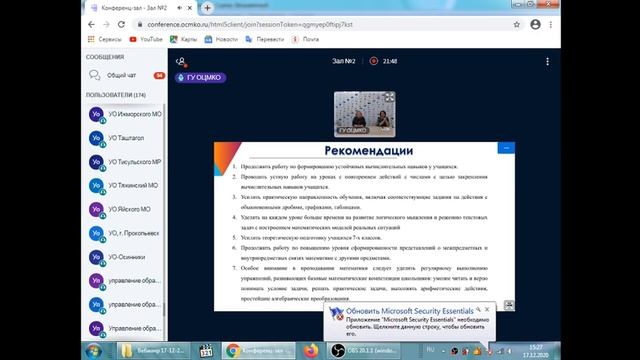The width and height of the screenshot is (640, 360).
Task: Open the YouTube bookmark
Action: (x=146, y=39)
